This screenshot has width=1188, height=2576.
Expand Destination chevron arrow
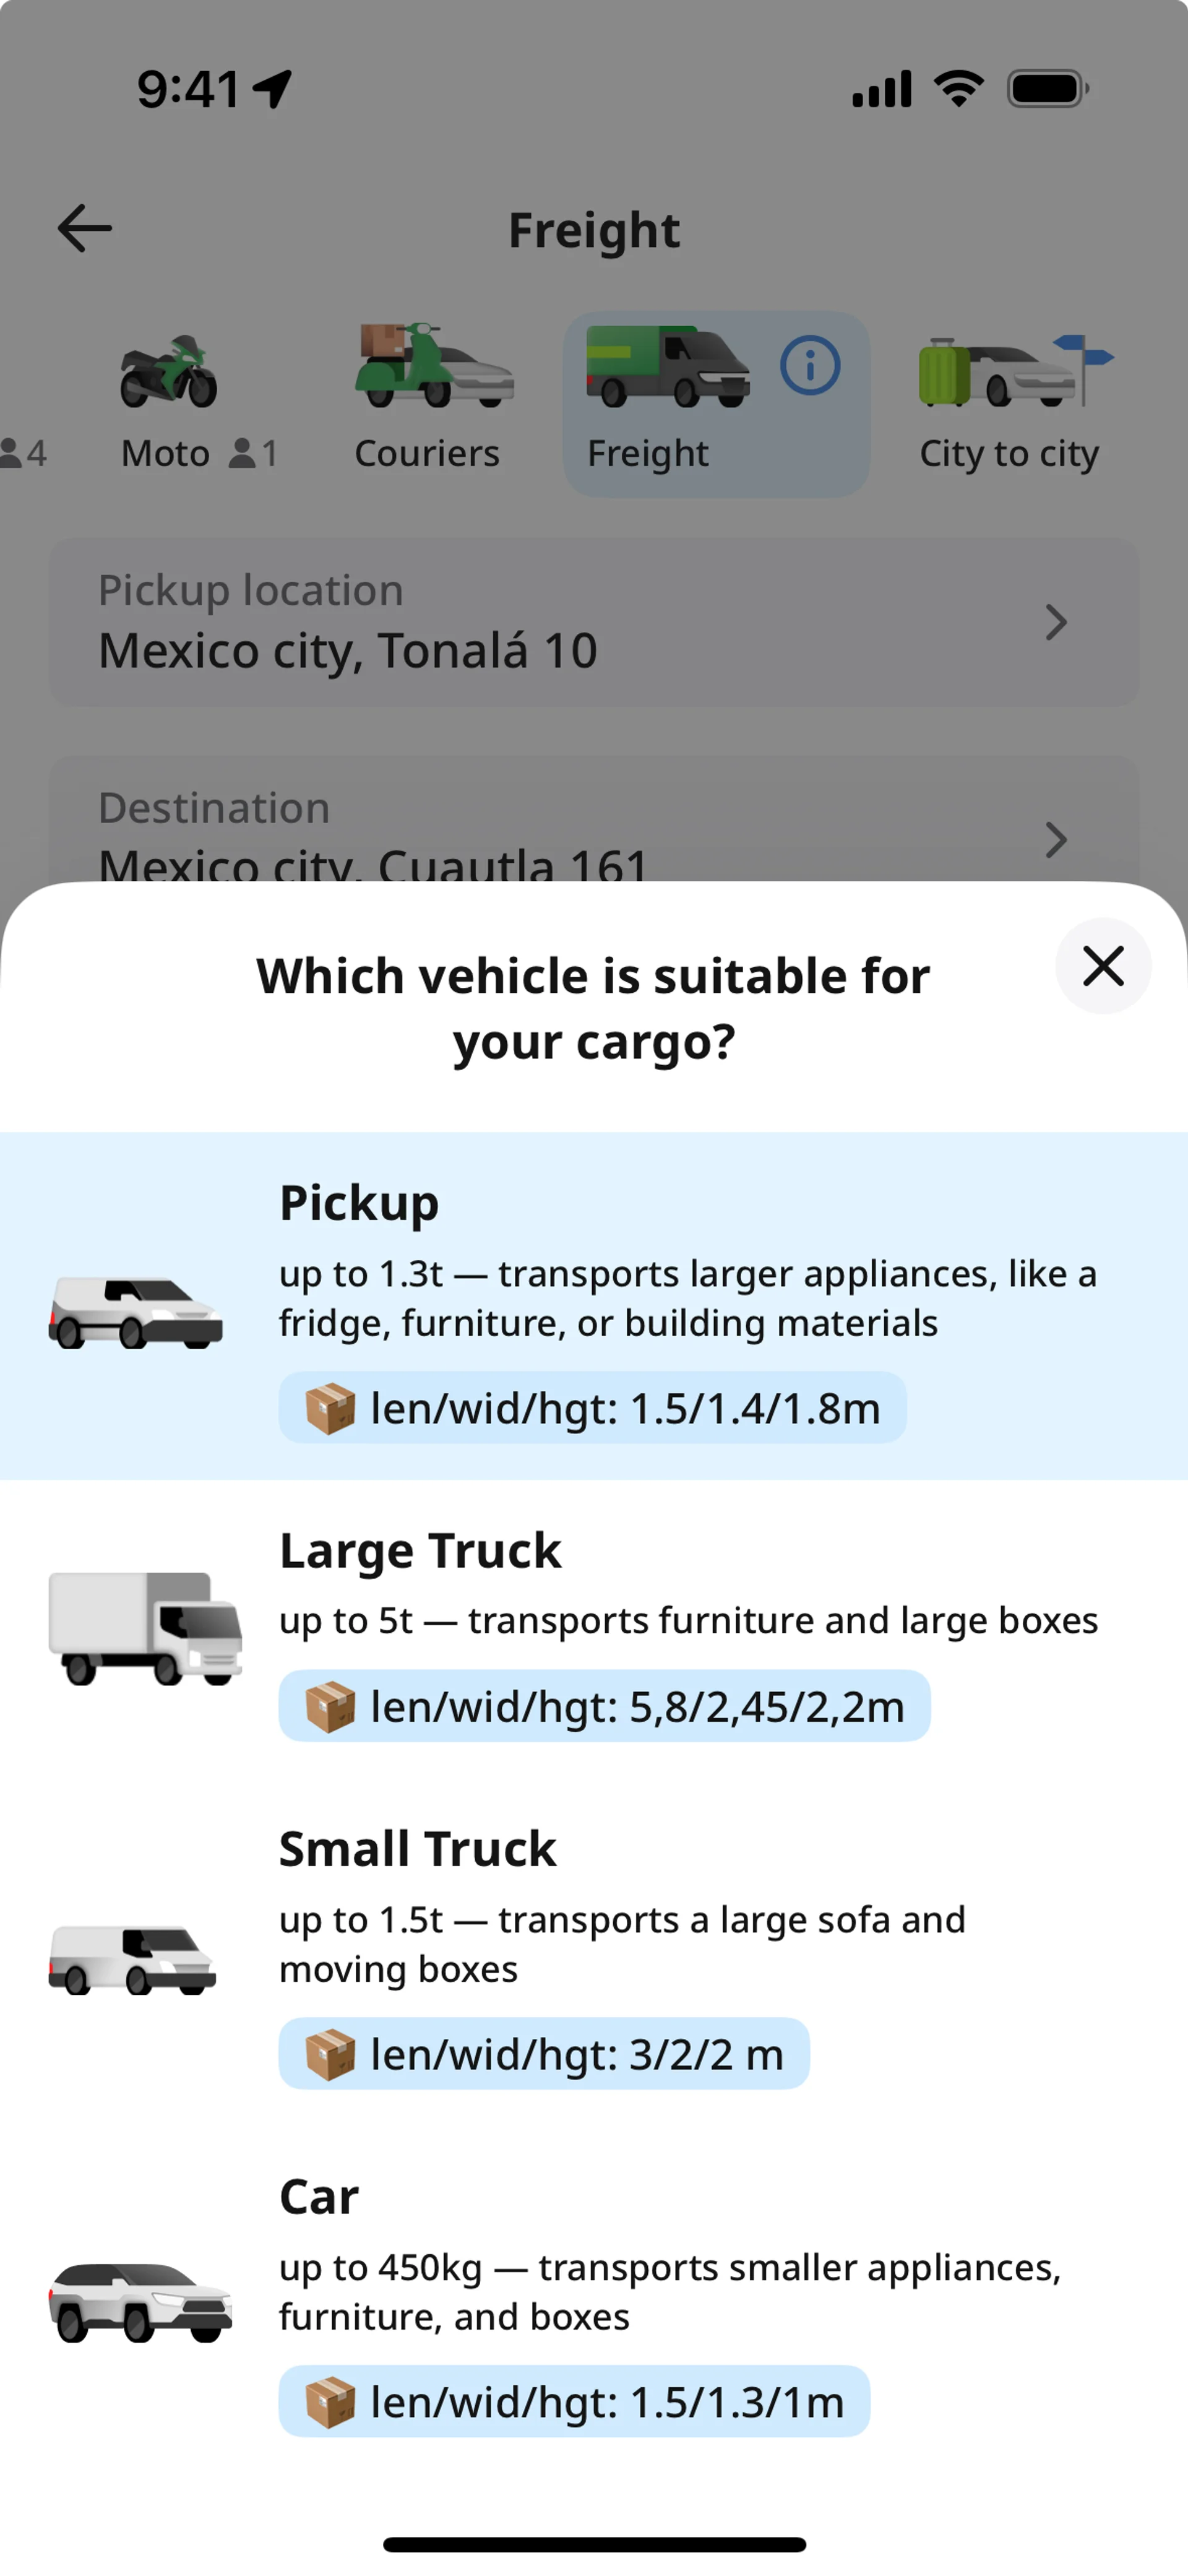(x=1055, y=840)
